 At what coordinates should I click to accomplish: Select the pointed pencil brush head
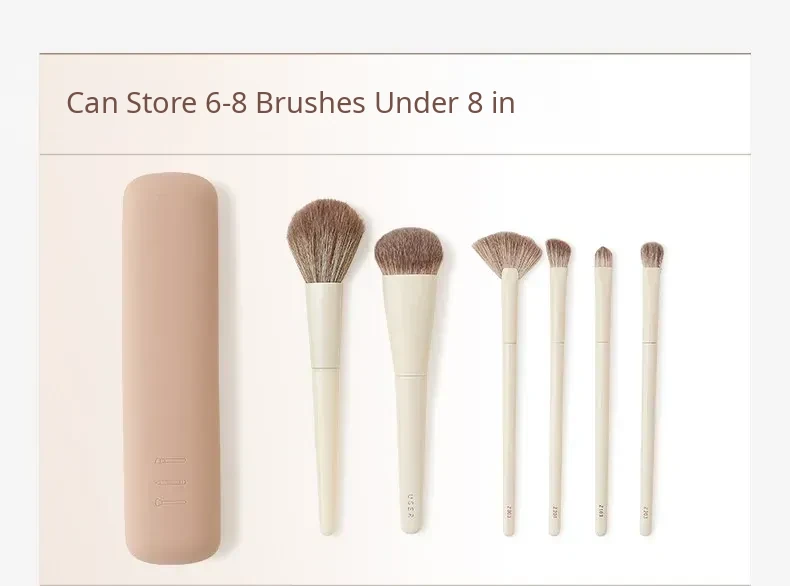[x=603, y=257]
